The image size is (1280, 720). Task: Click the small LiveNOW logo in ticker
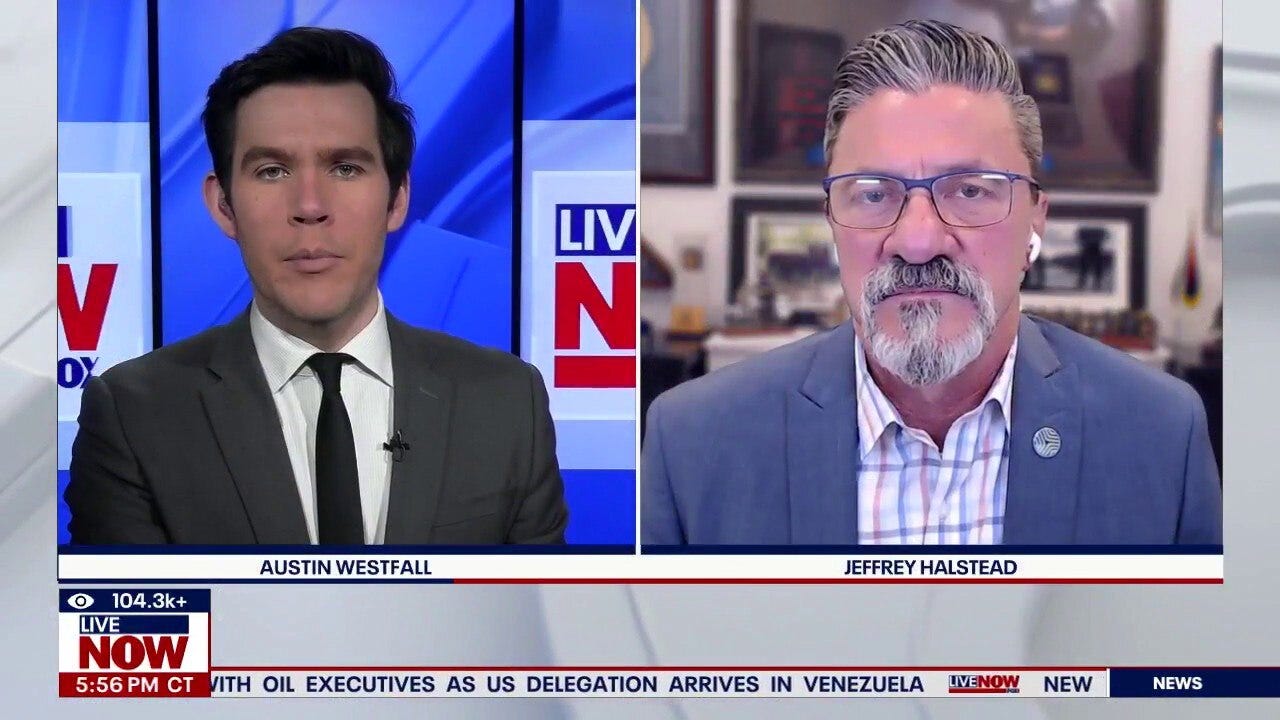point(984,683)
